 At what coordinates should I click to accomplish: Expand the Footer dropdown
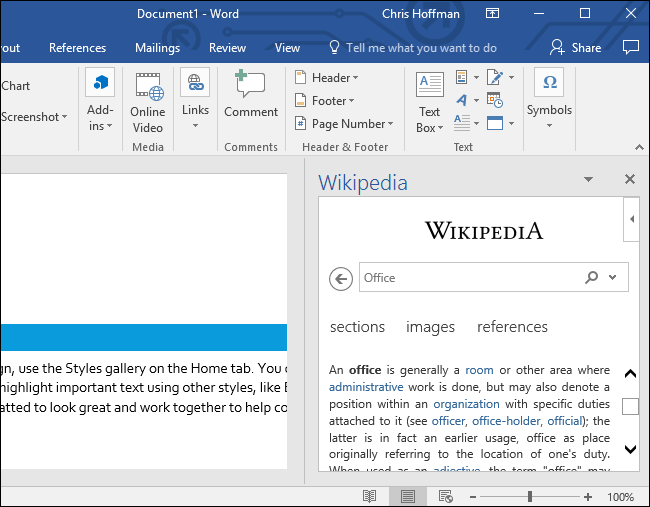click(352, 101)
